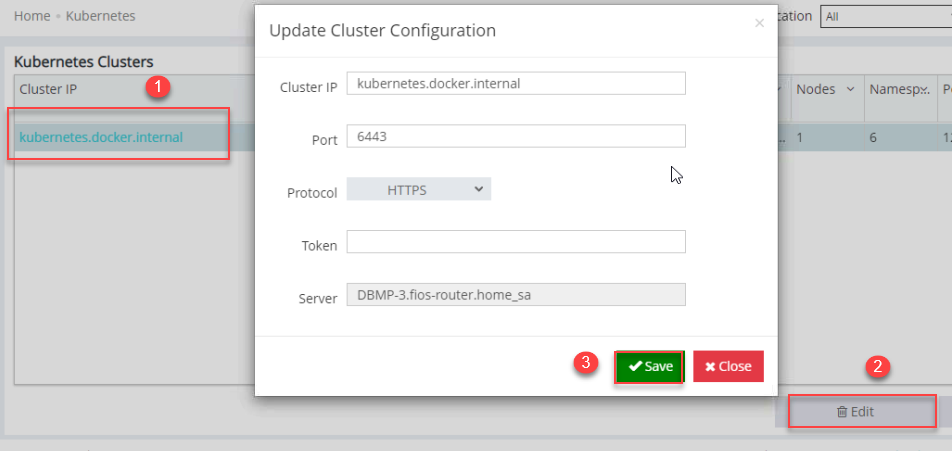Select the Namespaces cell showing 6
This screenshot has width=952, height=451.
tap(901, 137)
